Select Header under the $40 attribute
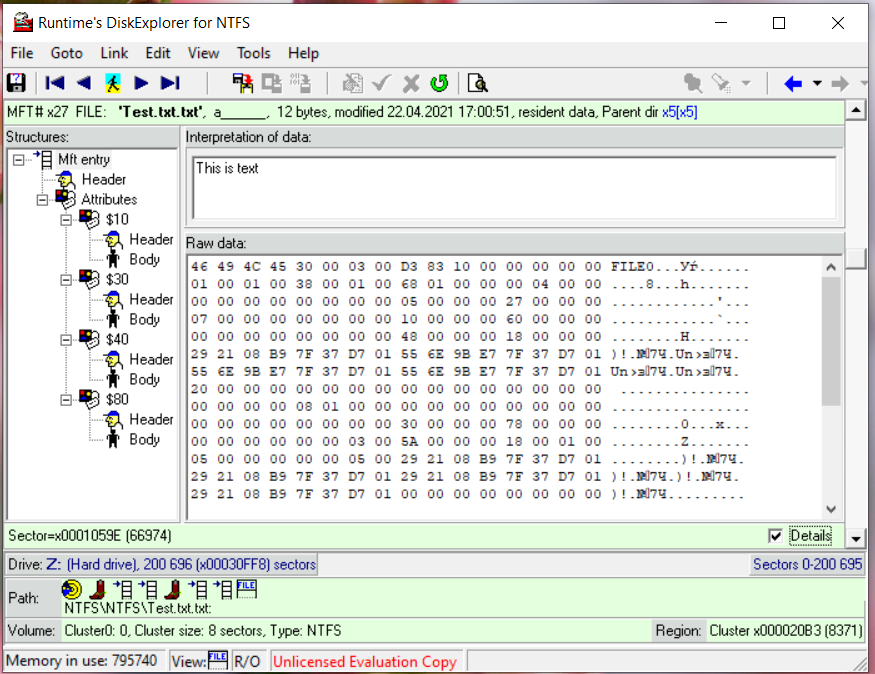The height and width of the screenshot is (674, 875). (x=151, y=359)
